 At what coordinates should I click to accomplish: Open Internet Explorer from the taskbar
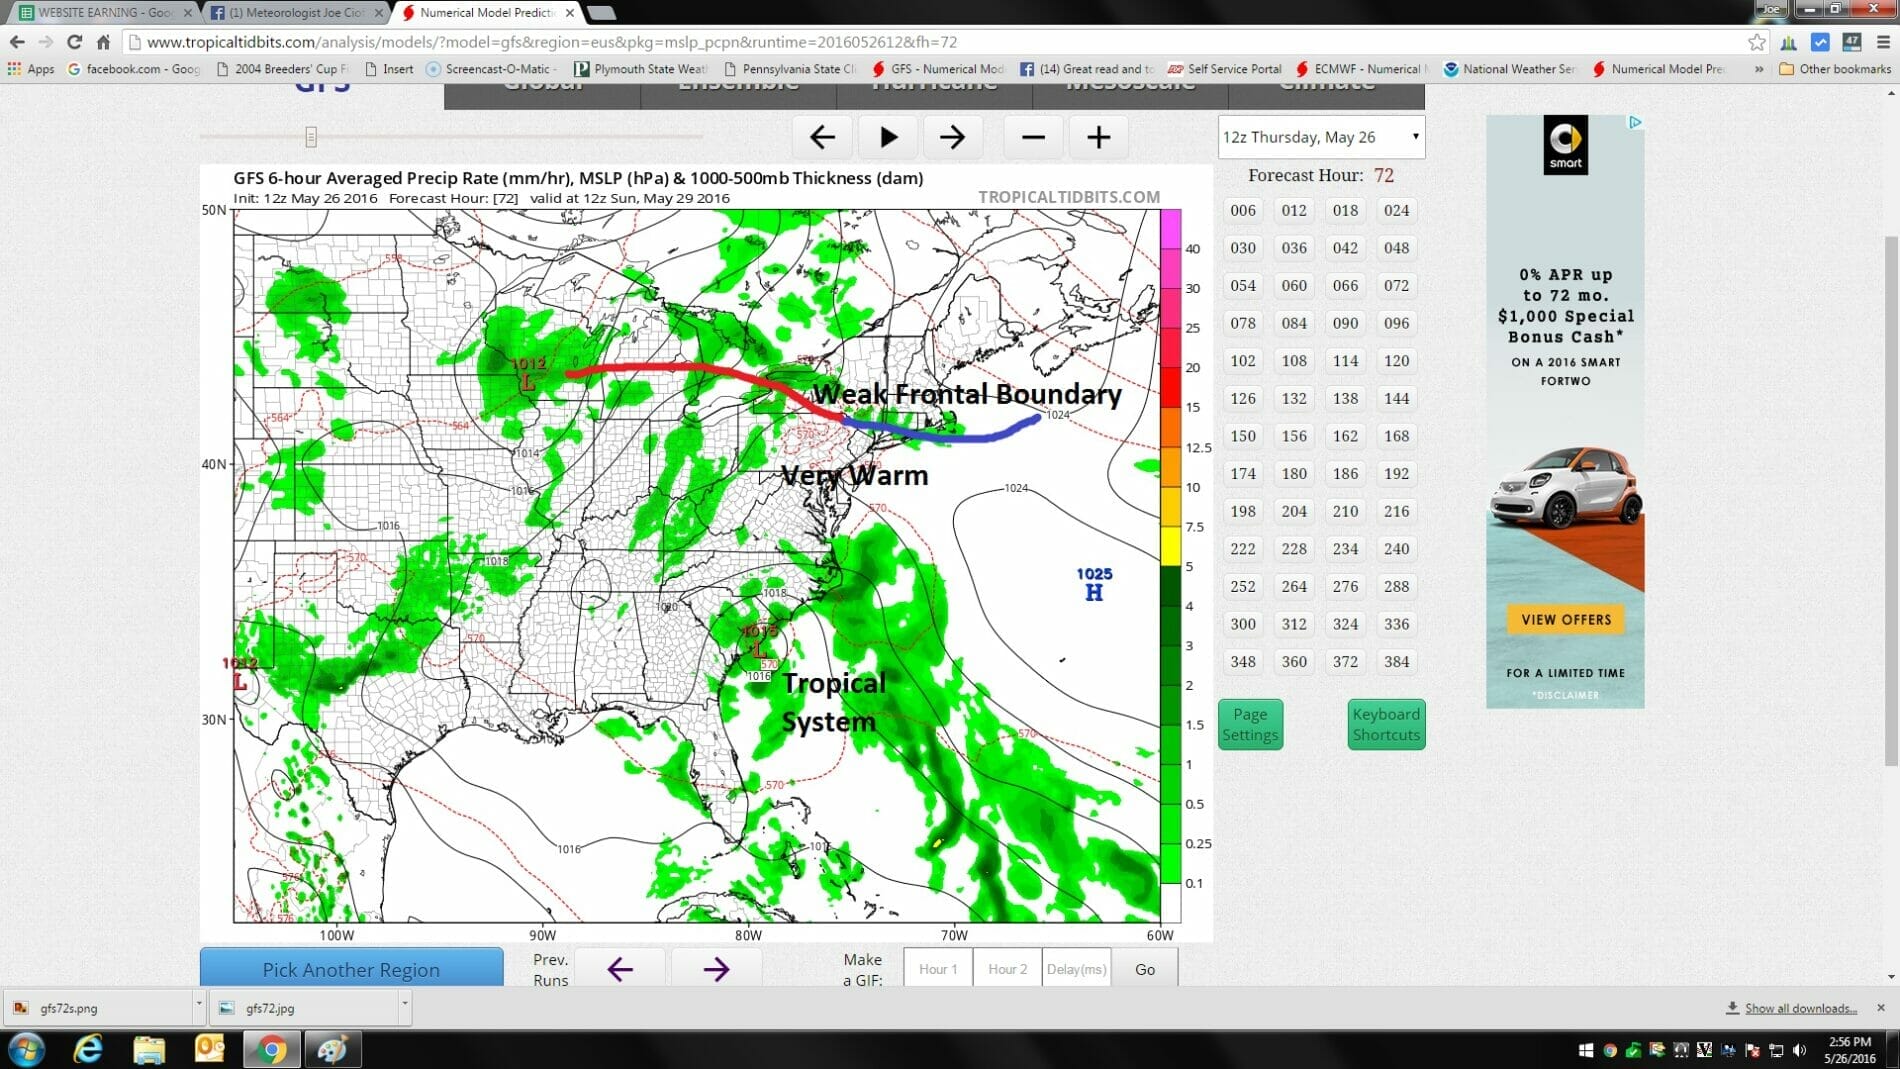pyautogui.click(x=88, y=1049)
